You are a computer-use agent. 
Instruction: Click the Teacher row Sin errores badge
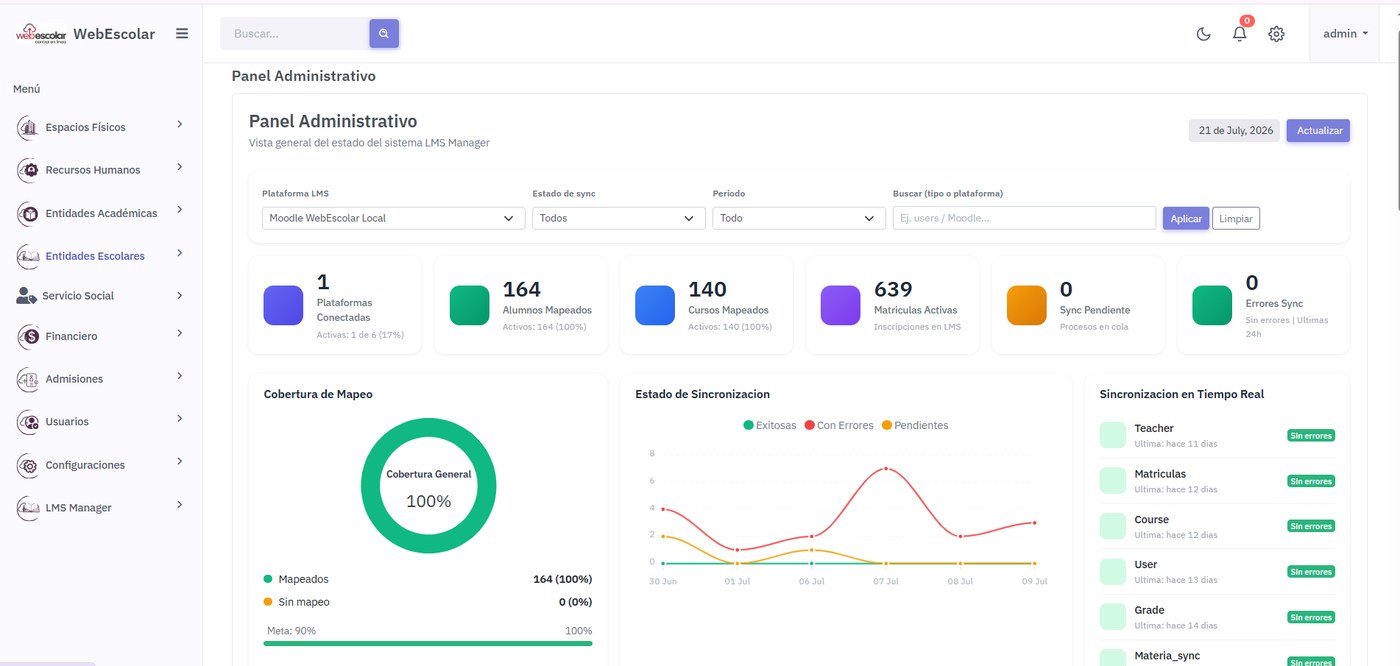click(1311, 436)
